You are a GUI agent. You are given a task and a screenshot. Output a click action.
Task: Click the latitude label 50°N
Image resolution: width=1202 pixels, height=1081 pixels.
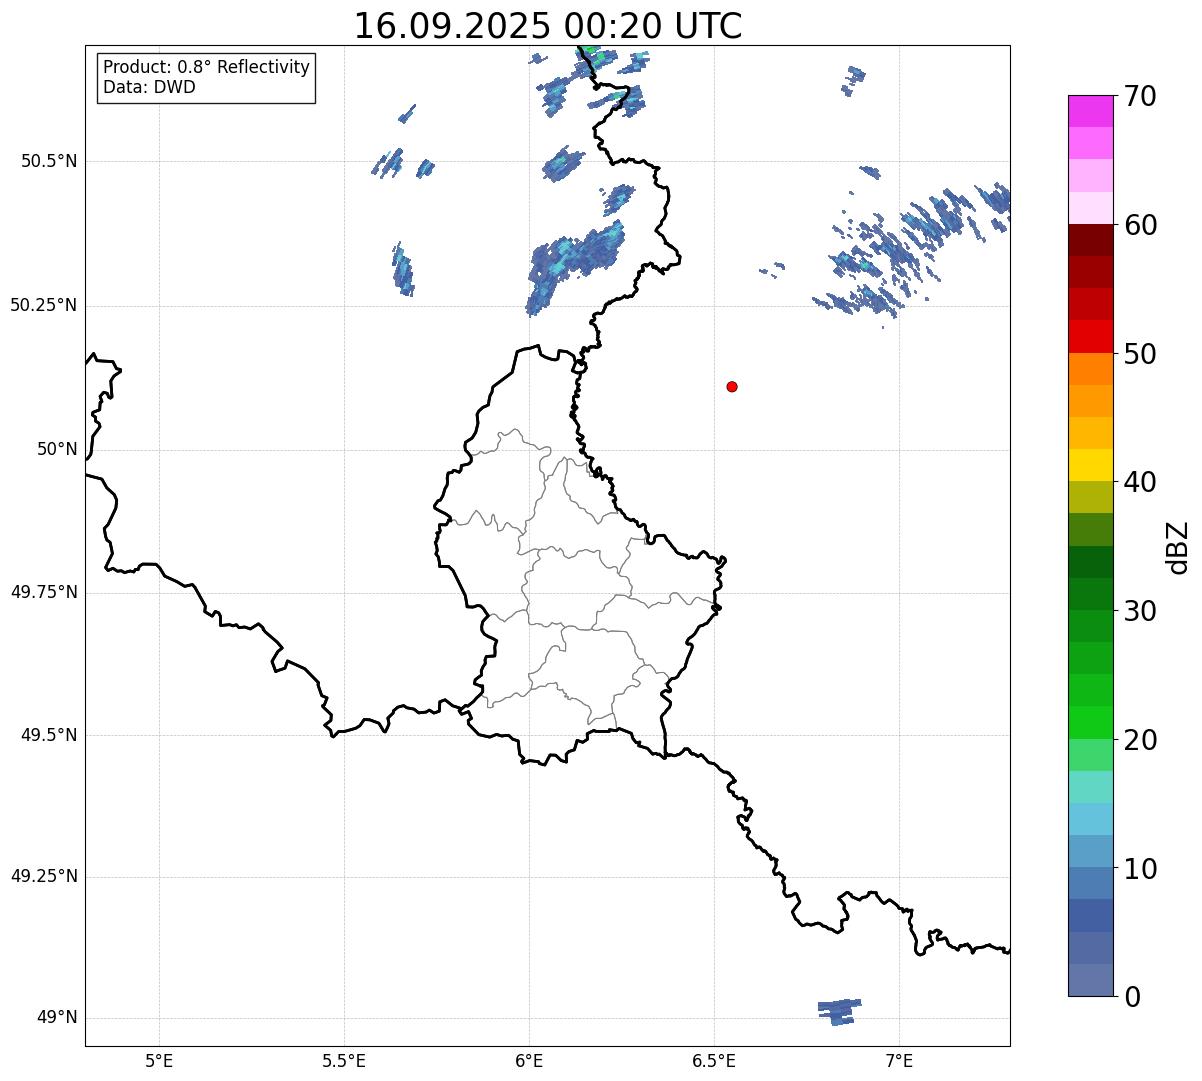click(x=57, y=449)
